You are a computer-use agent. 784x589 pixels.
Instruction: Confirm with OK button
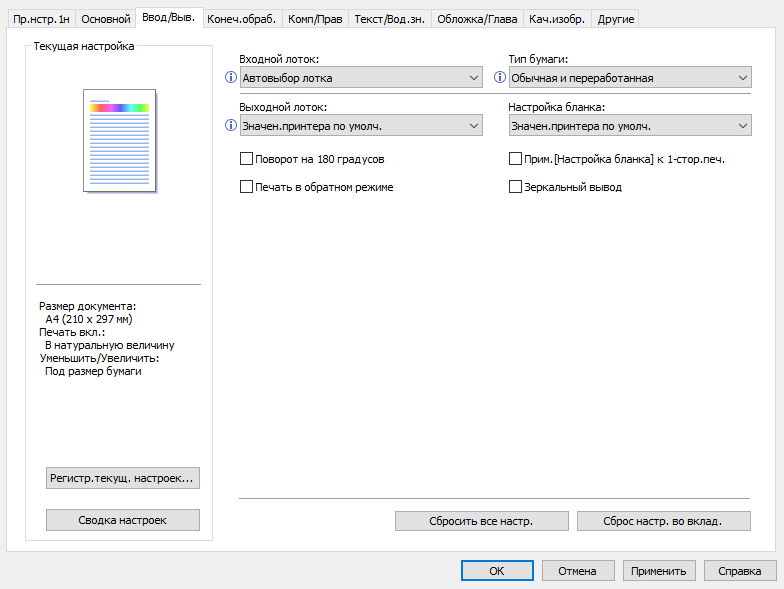(x=497, y=570)
